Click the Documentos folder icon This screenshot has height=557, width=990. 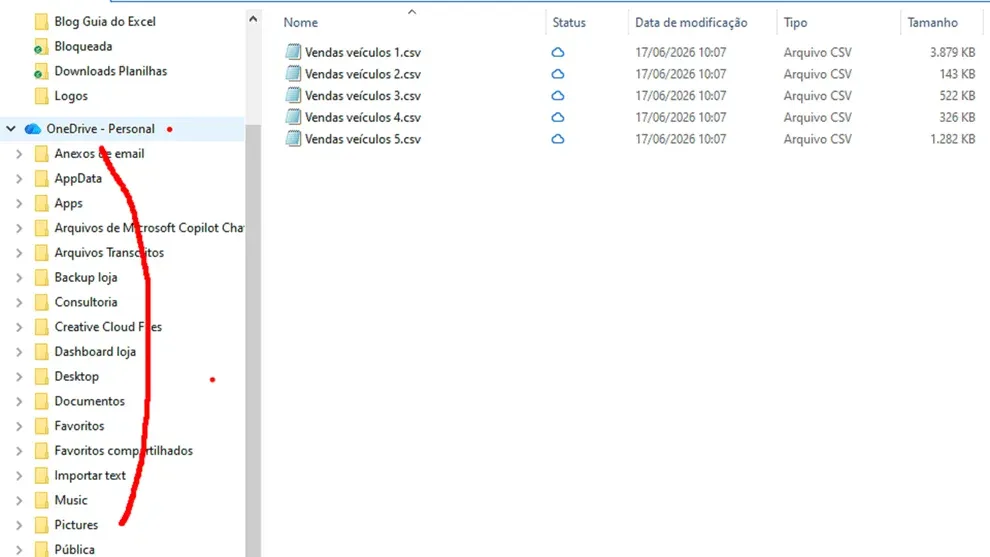(42, 402)
